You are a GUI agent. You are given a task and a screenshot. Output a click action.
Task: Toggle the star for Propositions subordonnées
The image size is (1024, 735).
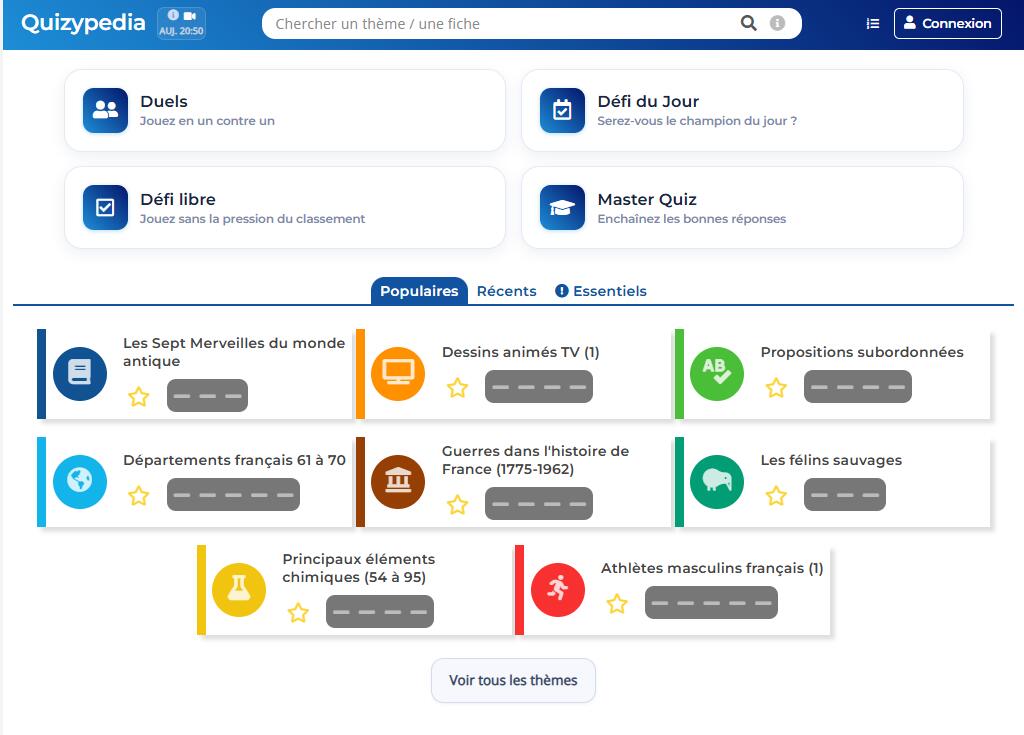(776, 387)
